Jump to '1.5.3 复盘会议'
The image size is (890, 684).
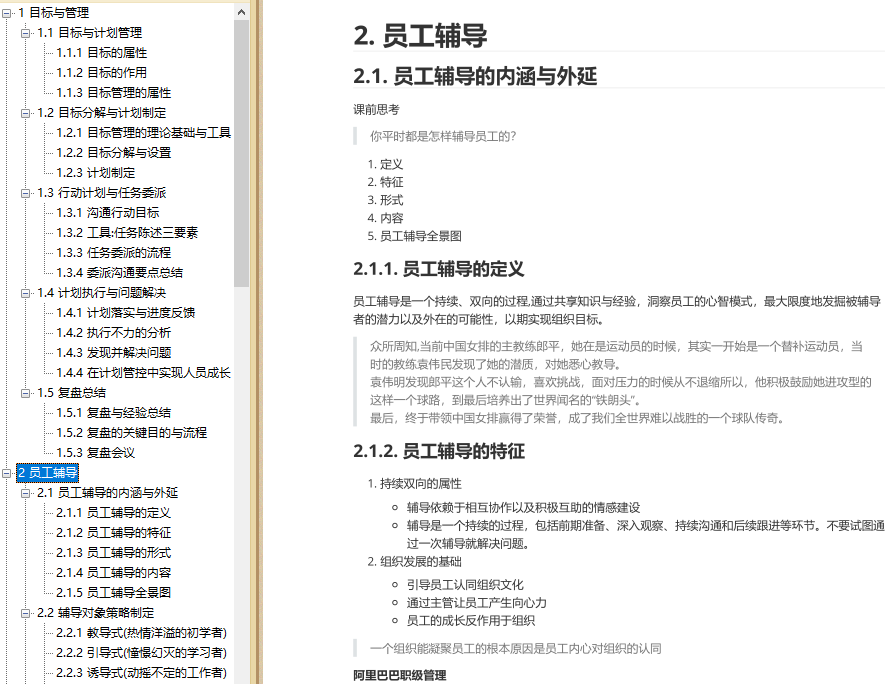[x=95, y=453]
